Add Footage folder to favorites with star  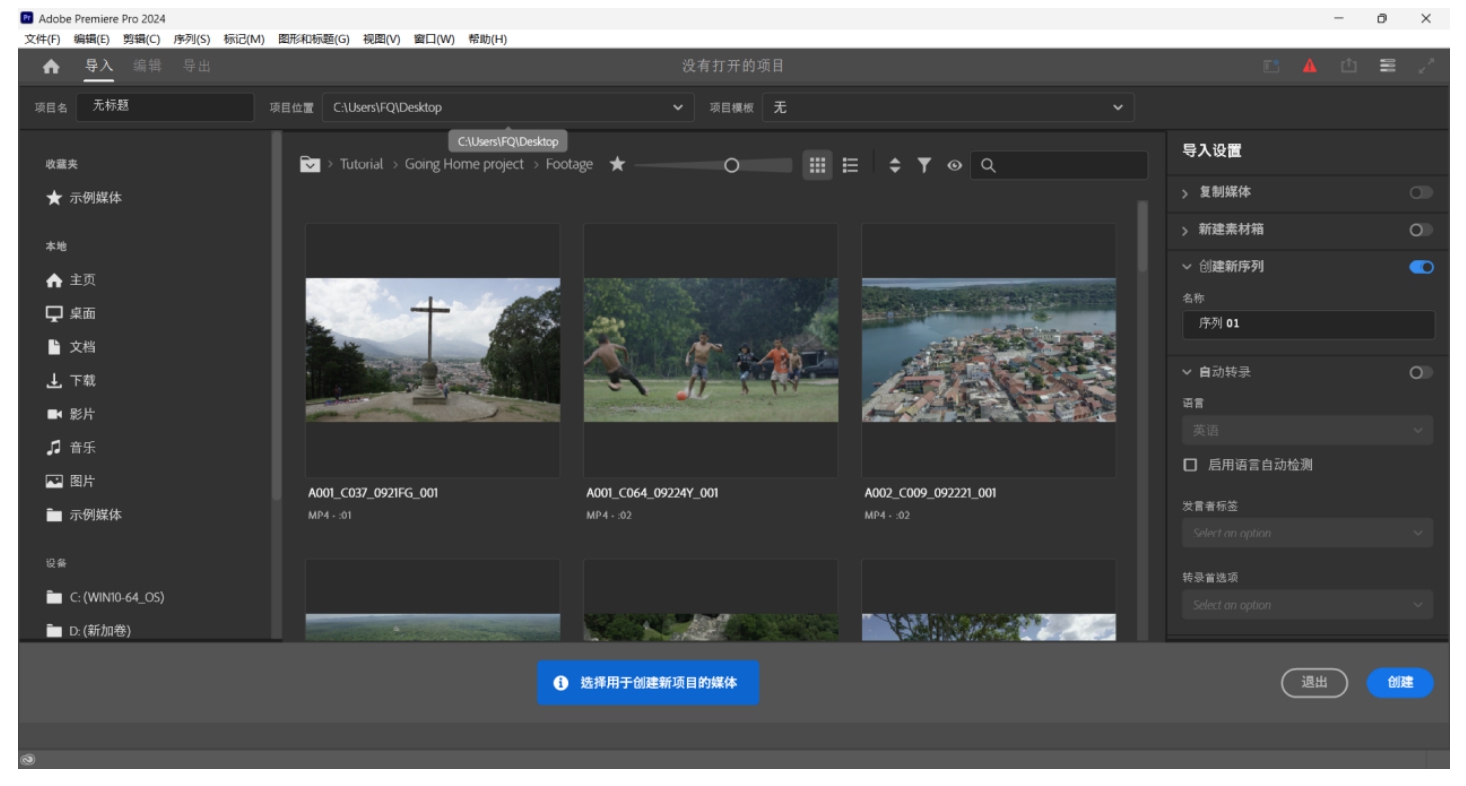(617, 164)
